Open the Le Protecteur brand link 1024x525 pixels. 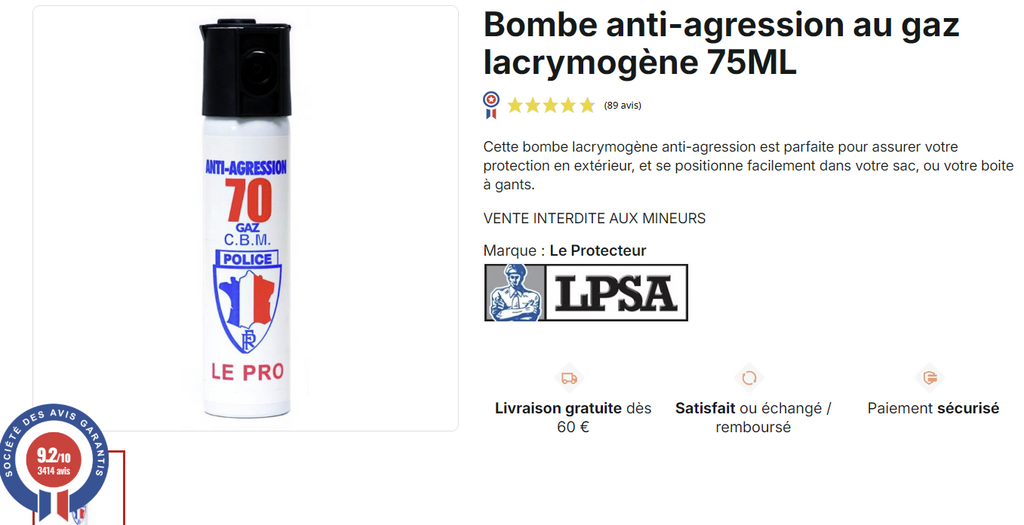[598, 251]
